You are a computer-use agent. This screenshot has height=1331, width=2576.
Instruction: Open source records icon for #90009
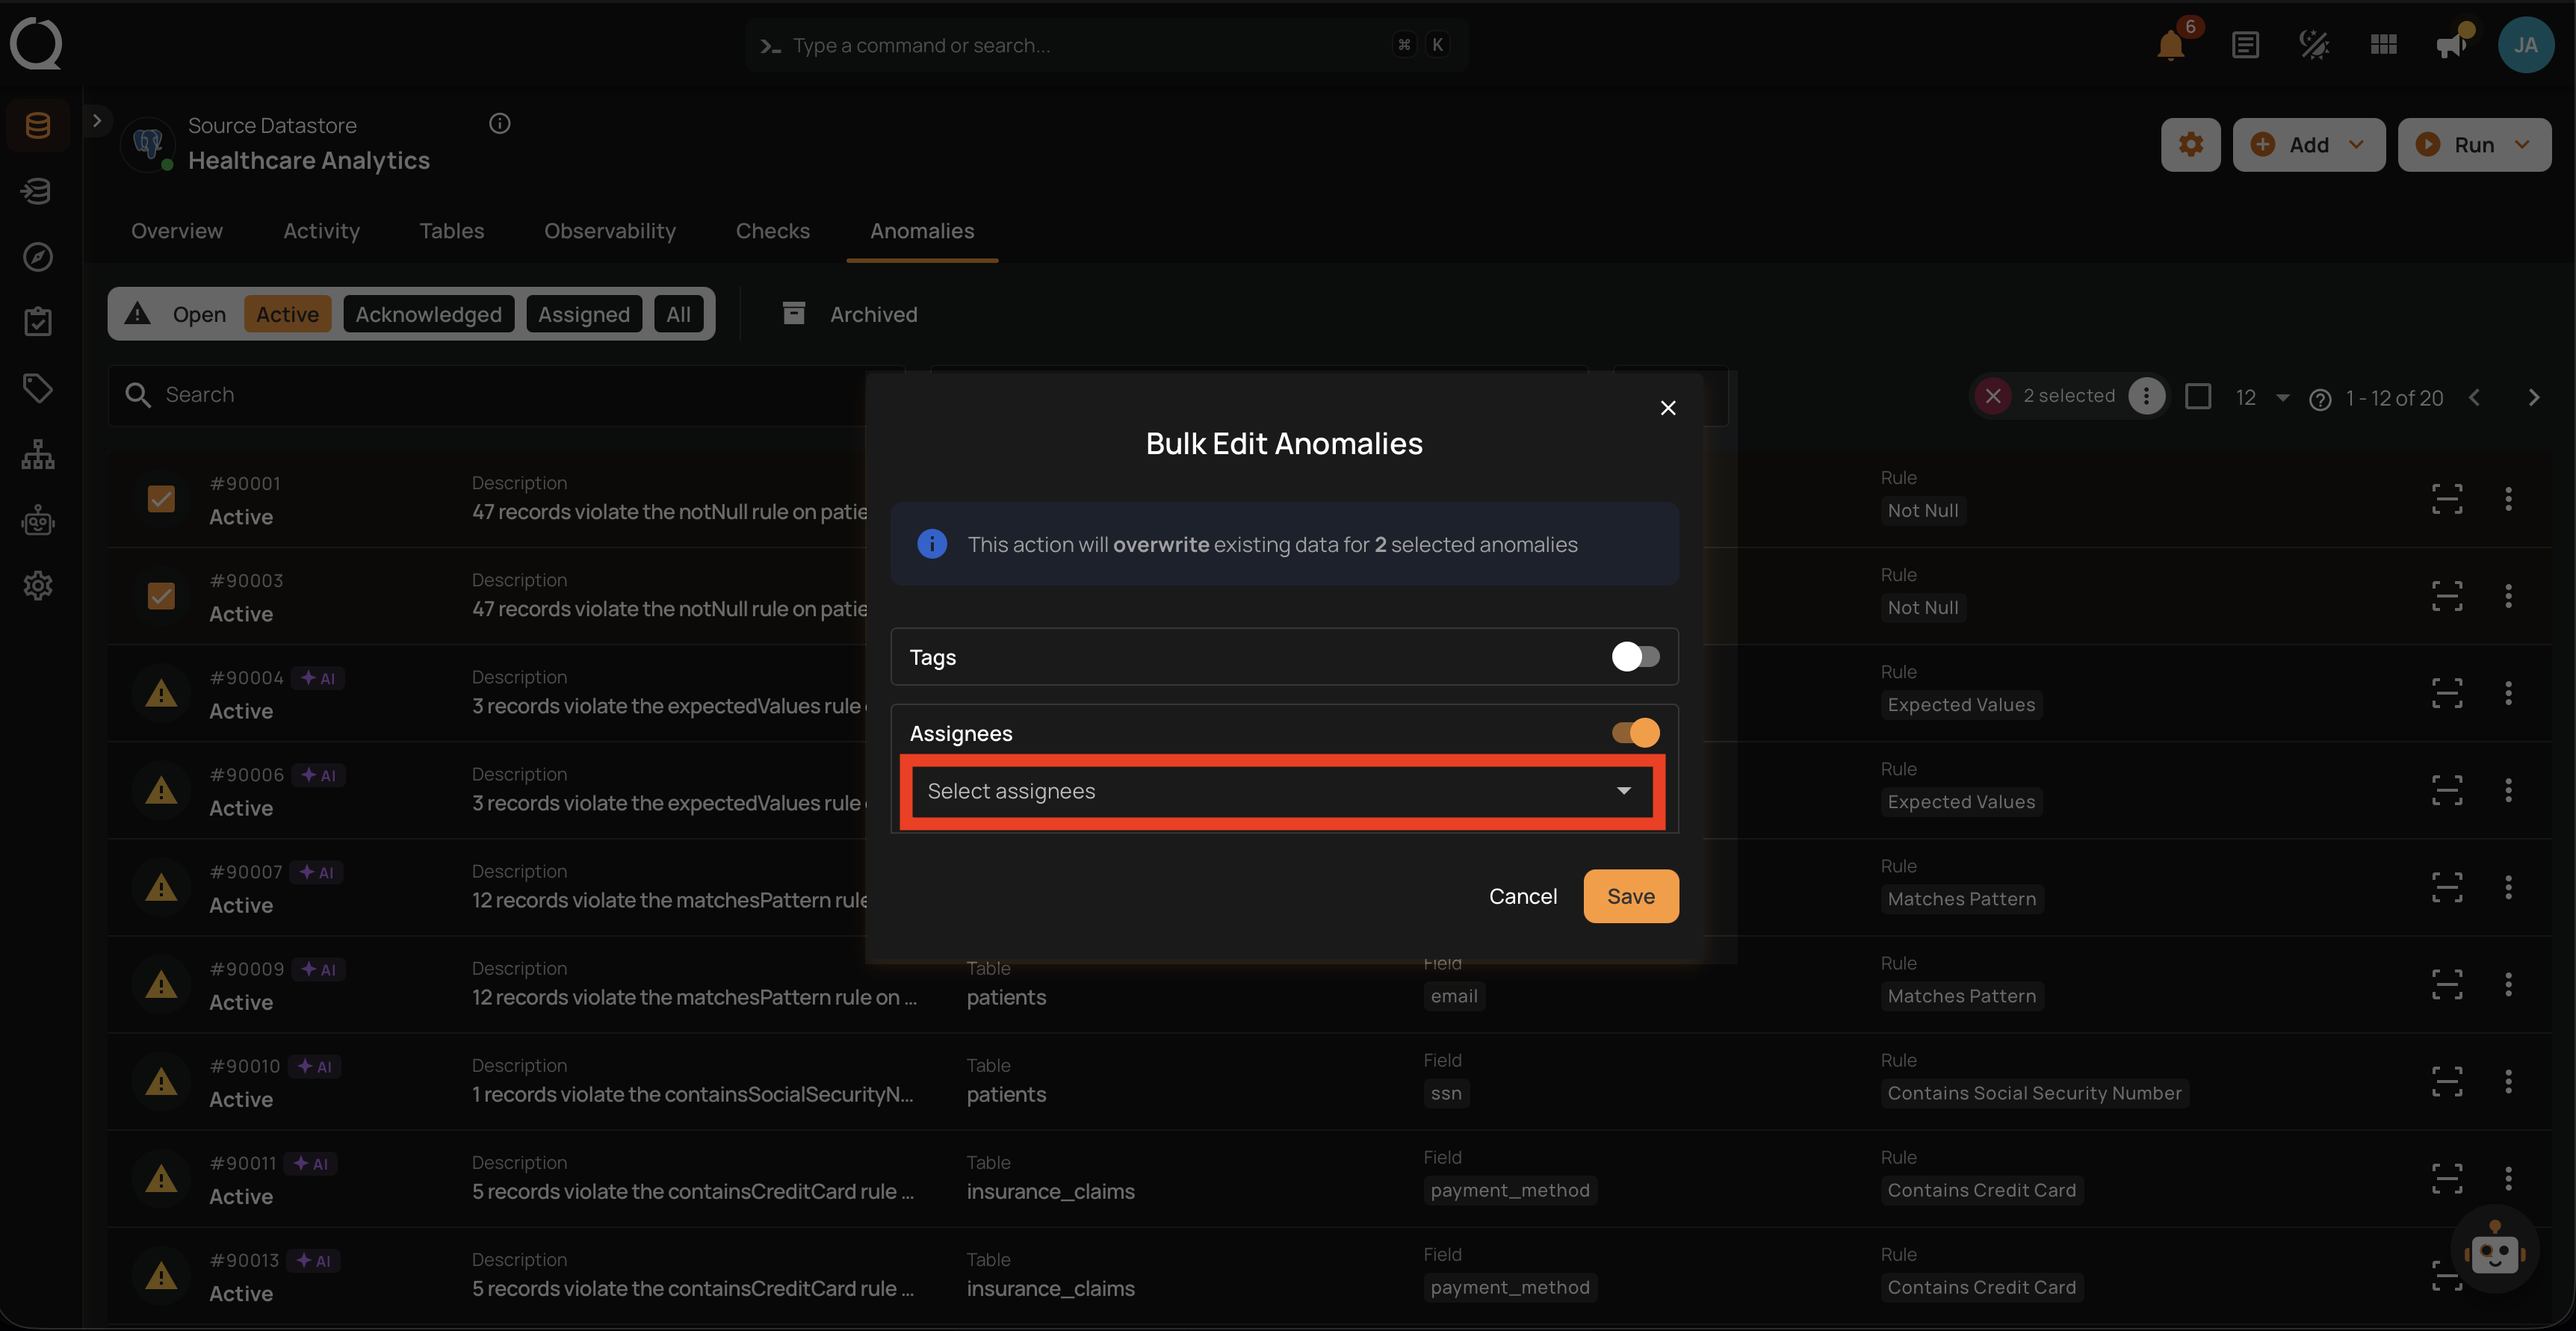click(x=2447, y=984)
